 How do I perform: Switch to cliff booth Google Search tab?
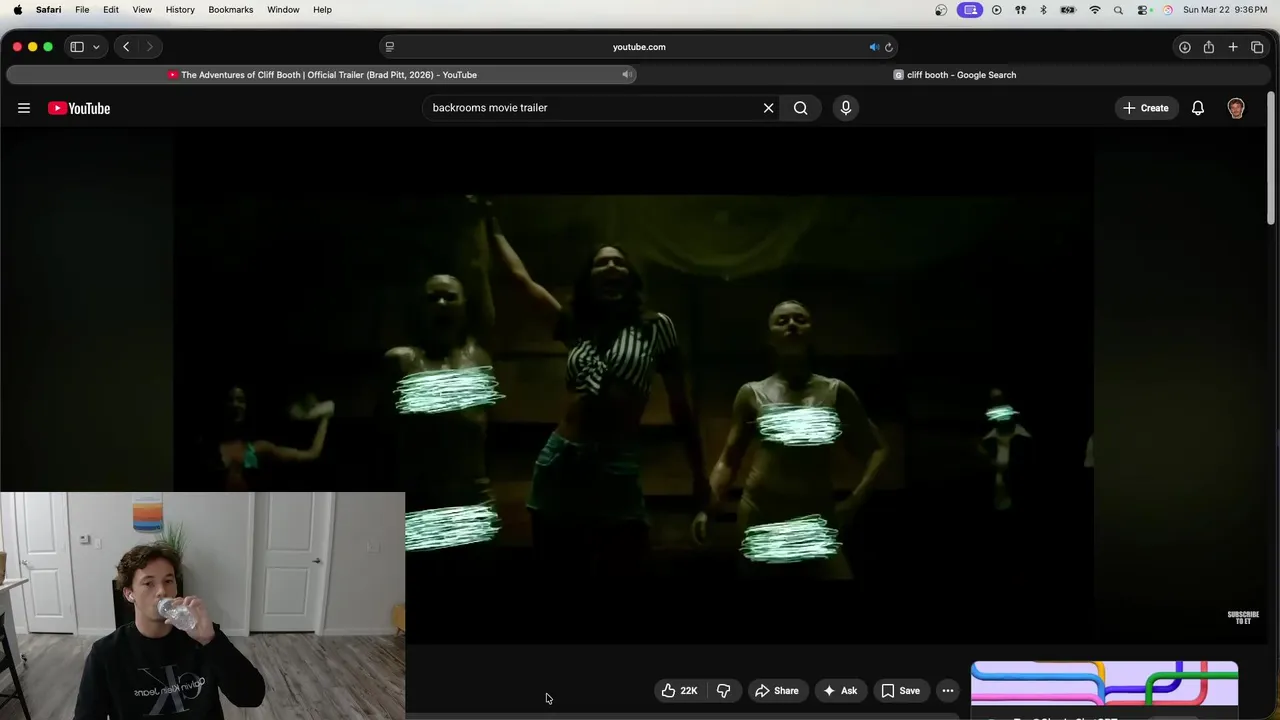pyautogui.click(x=955, y=75)
